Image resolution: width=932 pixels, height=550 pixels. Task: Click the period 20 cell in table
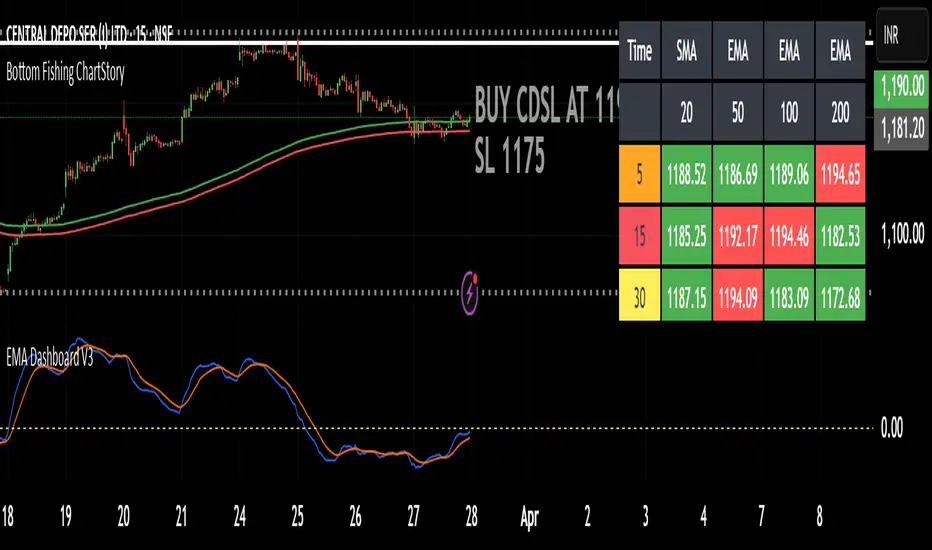(x=687, y=112)
